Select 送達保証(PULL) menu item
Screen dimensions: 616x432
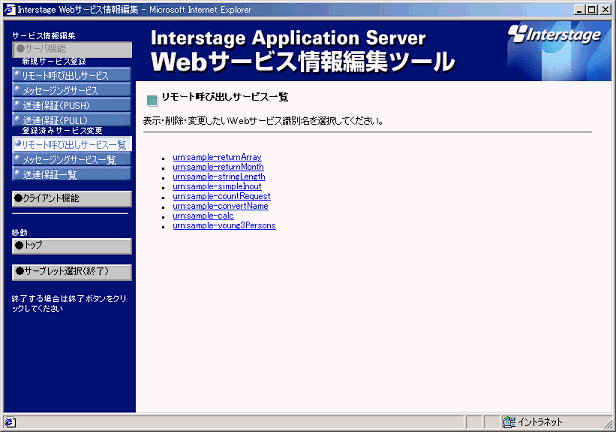72,120
